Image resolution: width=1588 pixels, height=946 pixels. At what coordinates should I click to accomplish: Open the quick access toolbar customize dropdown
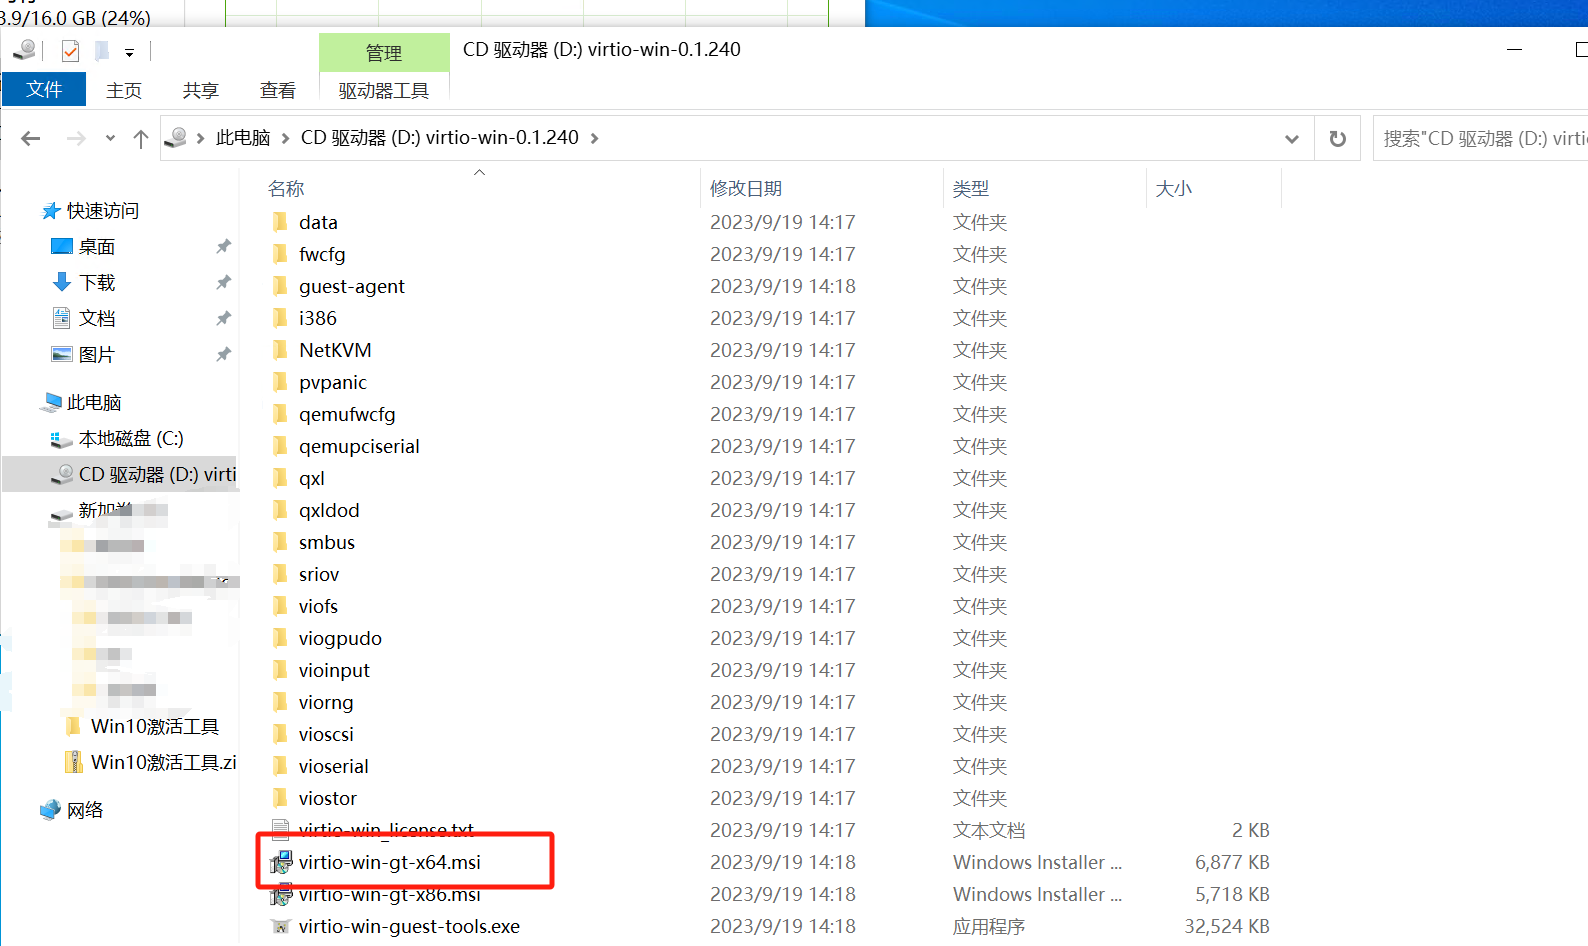[x=129, y=52]
